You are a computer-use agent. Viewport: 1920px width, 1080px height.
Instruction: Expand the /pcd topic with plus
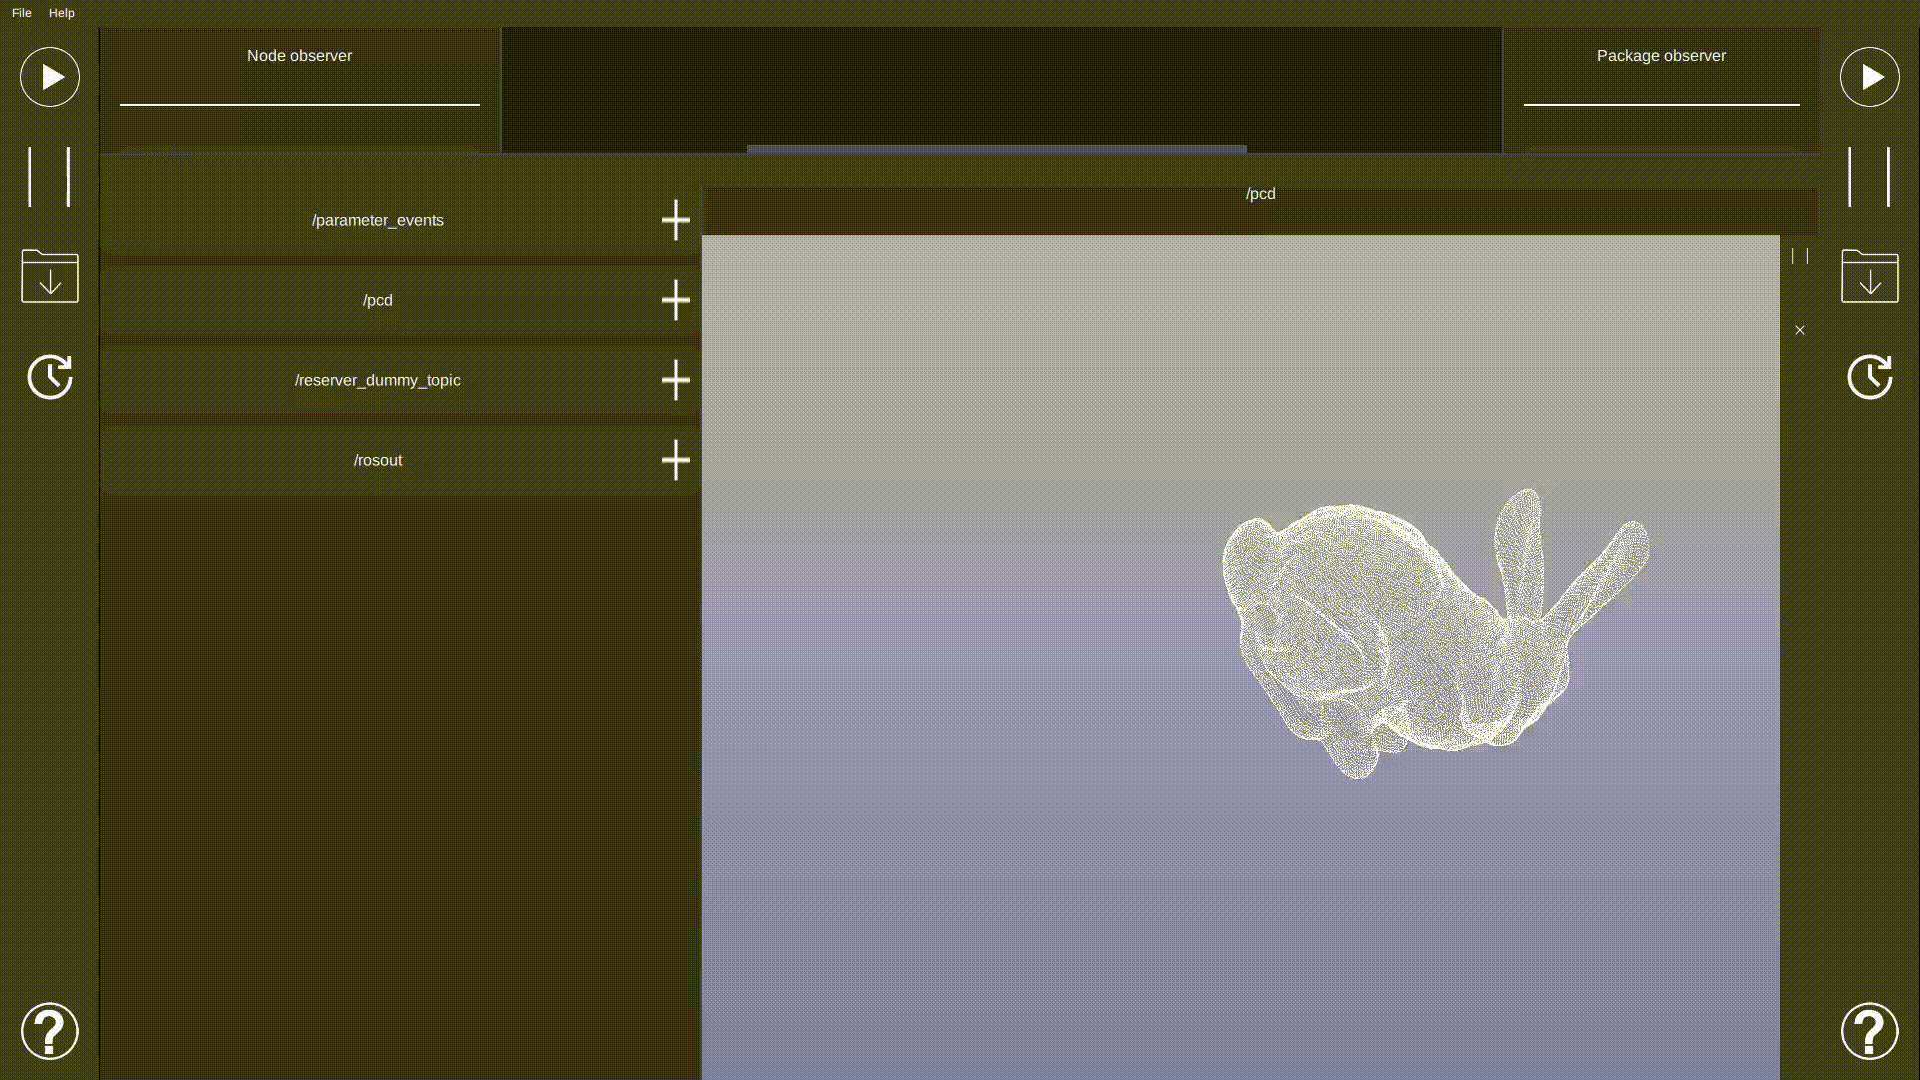[x=676, y=300]
